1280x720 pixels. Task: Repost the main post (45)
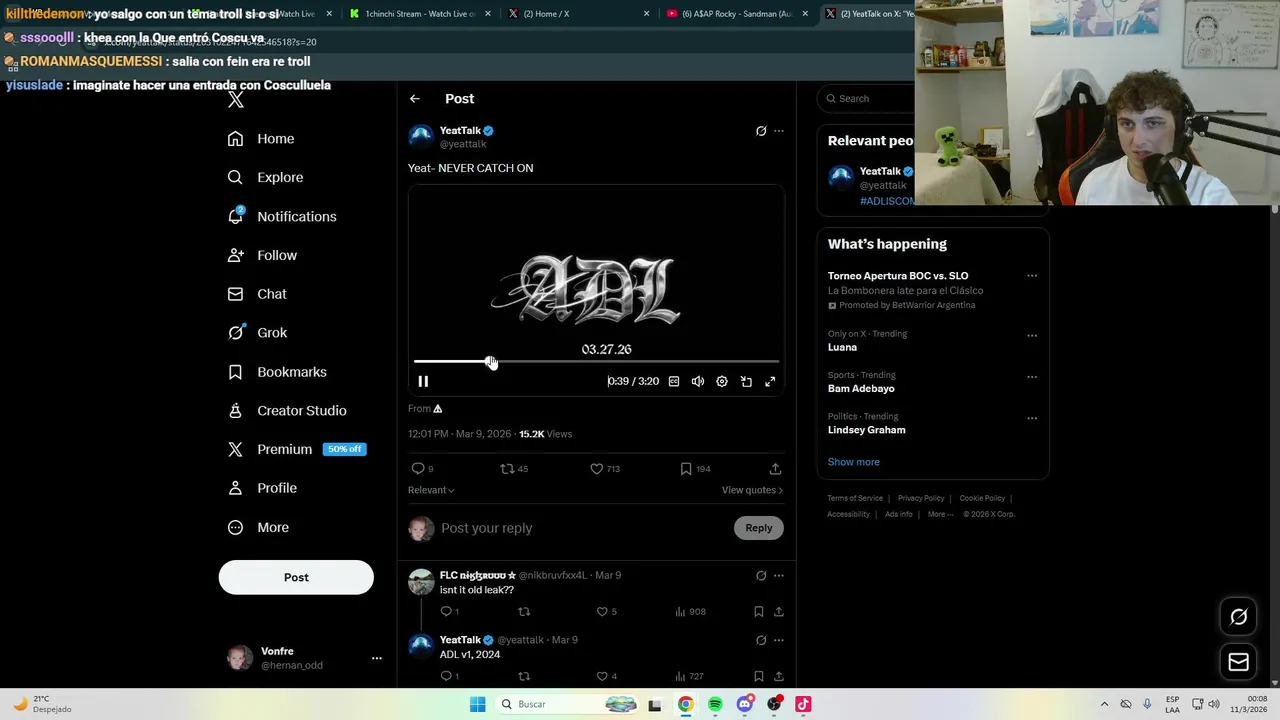pos(514,469)
